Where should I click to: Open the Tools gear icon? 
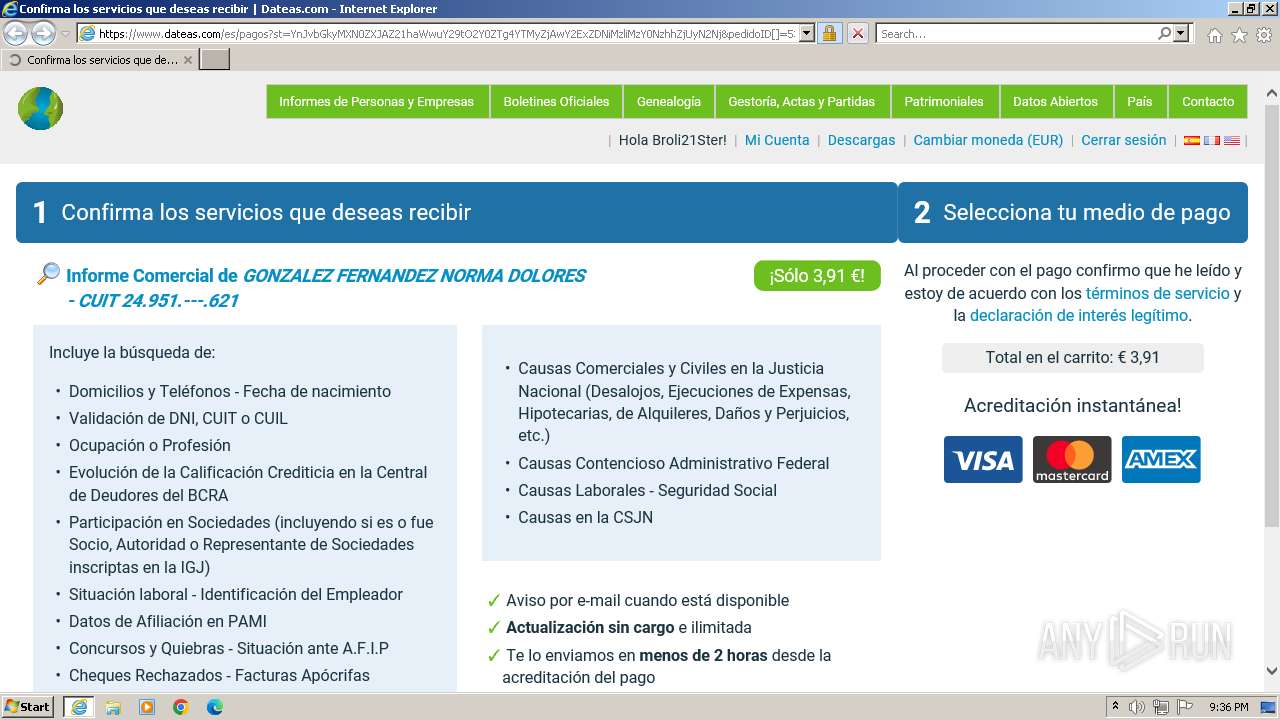1264,35
